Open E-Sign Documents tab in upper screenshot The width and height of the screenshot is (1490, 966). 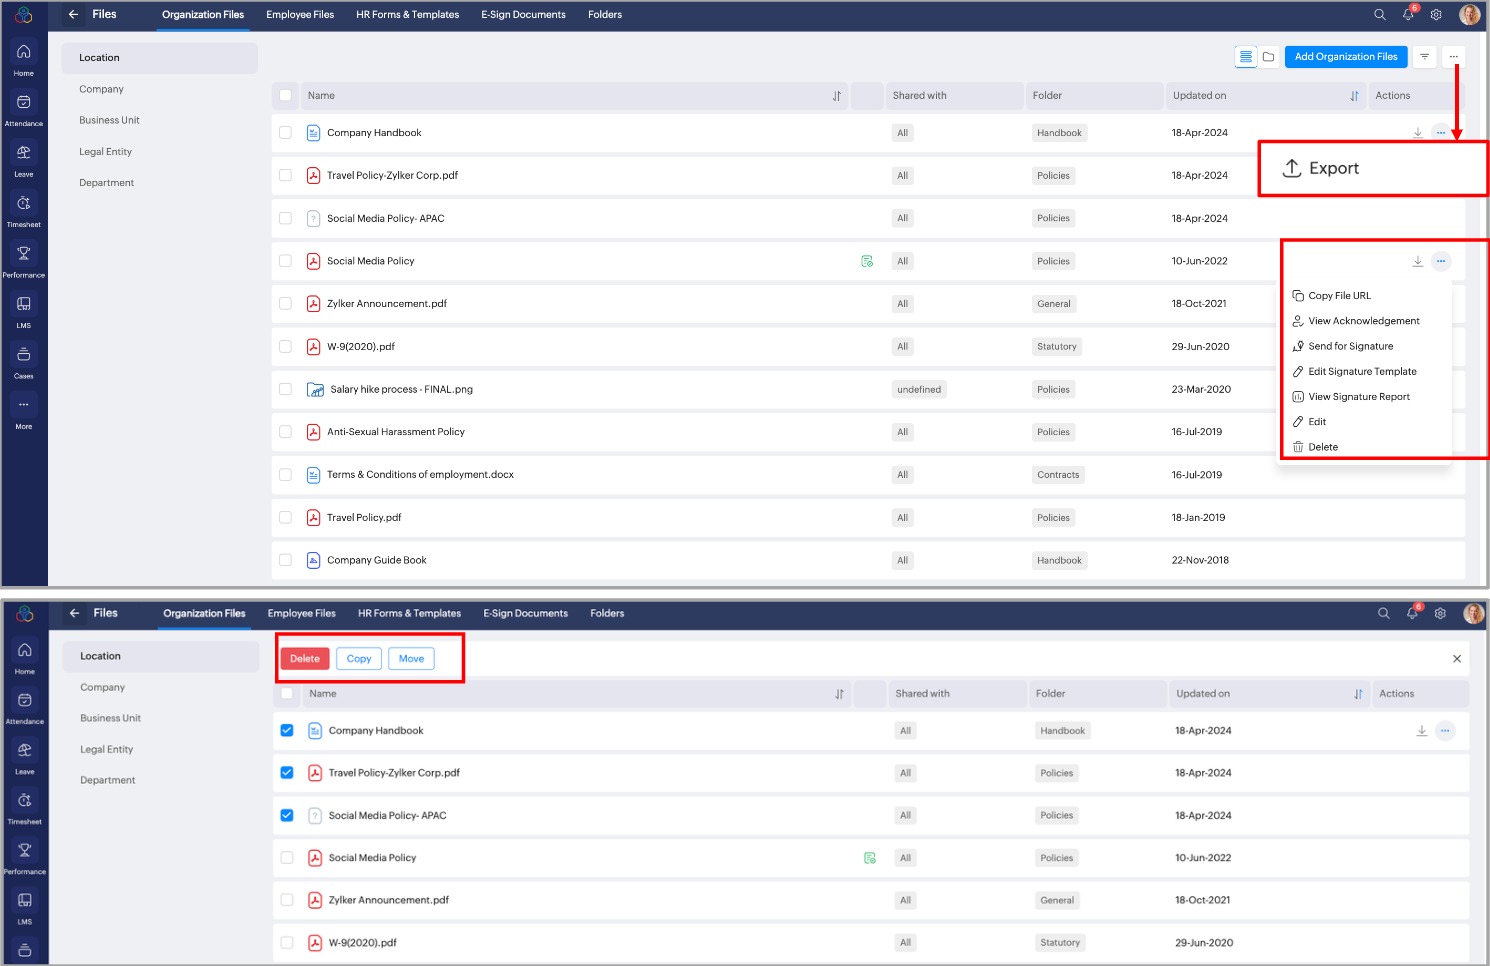(523, 15)
